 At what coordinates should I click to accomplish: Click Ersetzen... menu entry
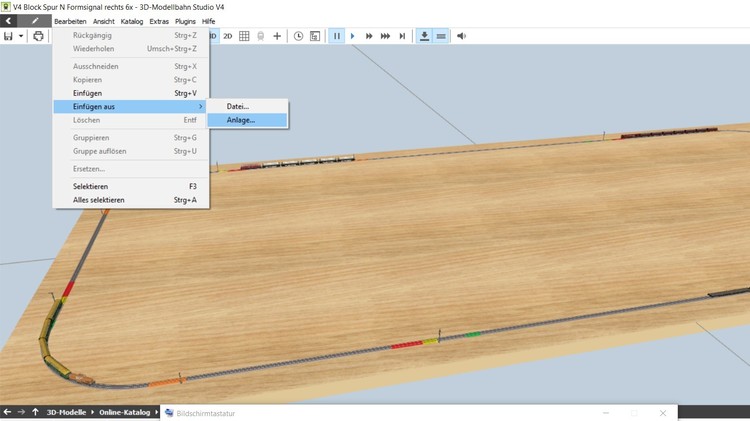[x=131, y=168]
